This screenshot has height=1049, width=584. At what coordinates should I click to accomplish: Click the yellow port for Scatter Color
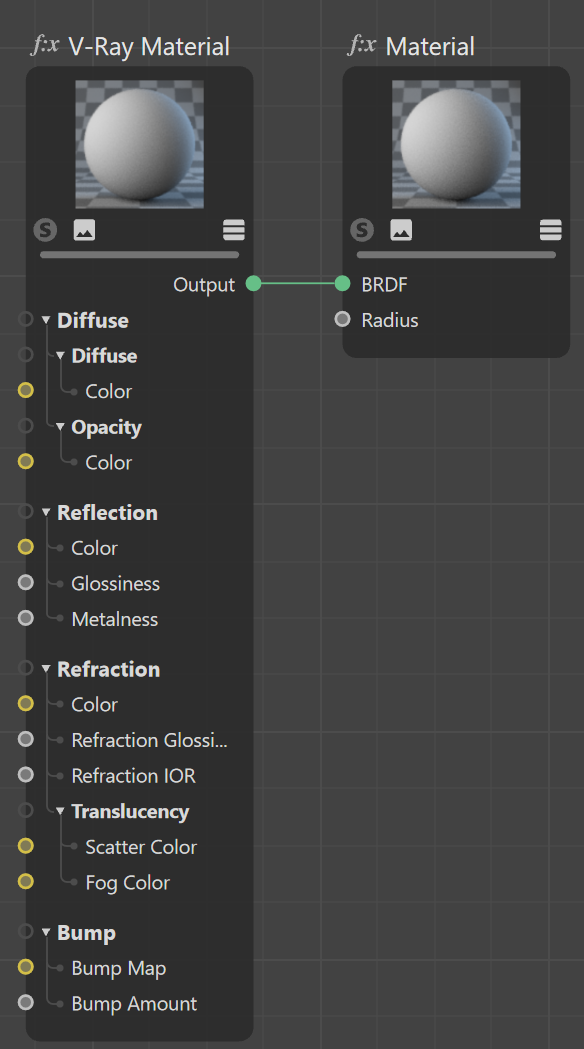point(25,846)
